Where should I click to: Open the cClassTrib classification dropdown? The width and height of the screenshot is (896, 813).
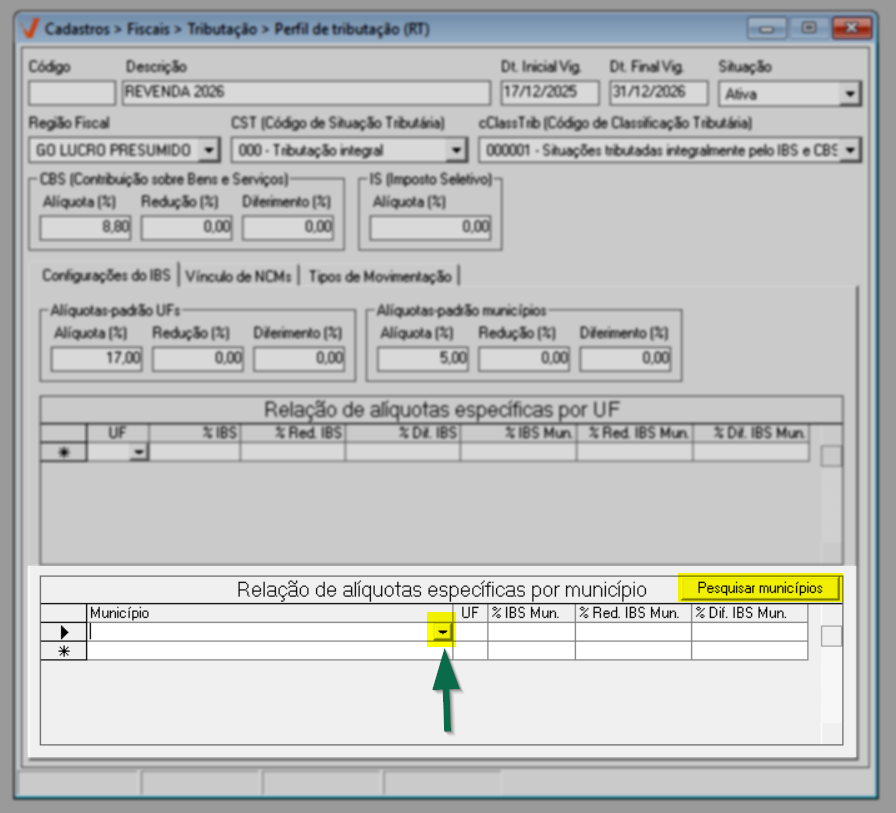click(x=849, y=150)
